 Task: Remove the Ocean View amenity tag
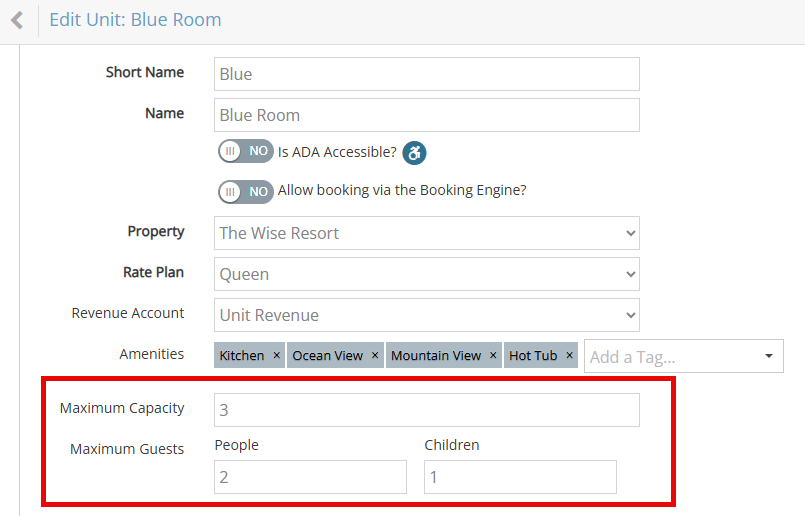[x=375, y=355]
